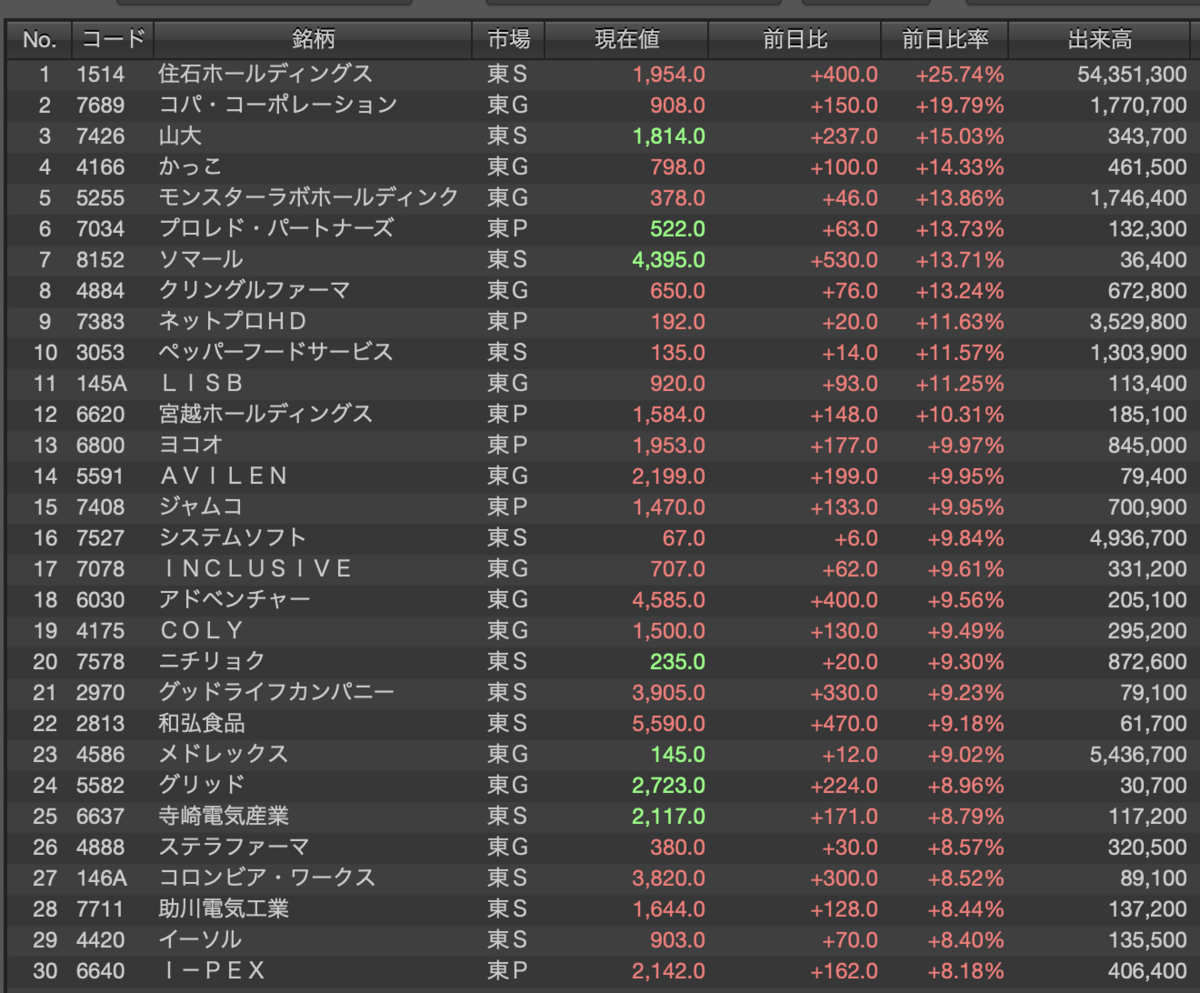
Task: Select コロンビア・ワークス stock name
Action: pyautogui.click(x=267, y=878)
